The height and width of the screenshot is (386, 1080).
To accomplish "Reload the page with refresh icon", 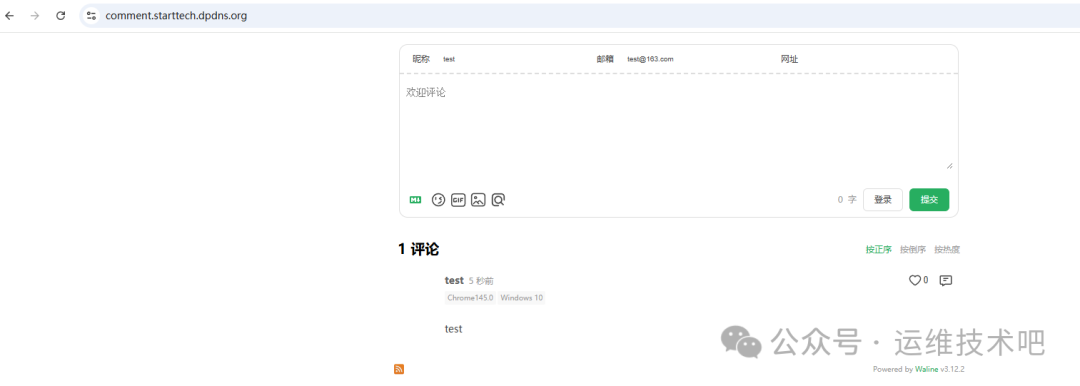I will (61, 15).
